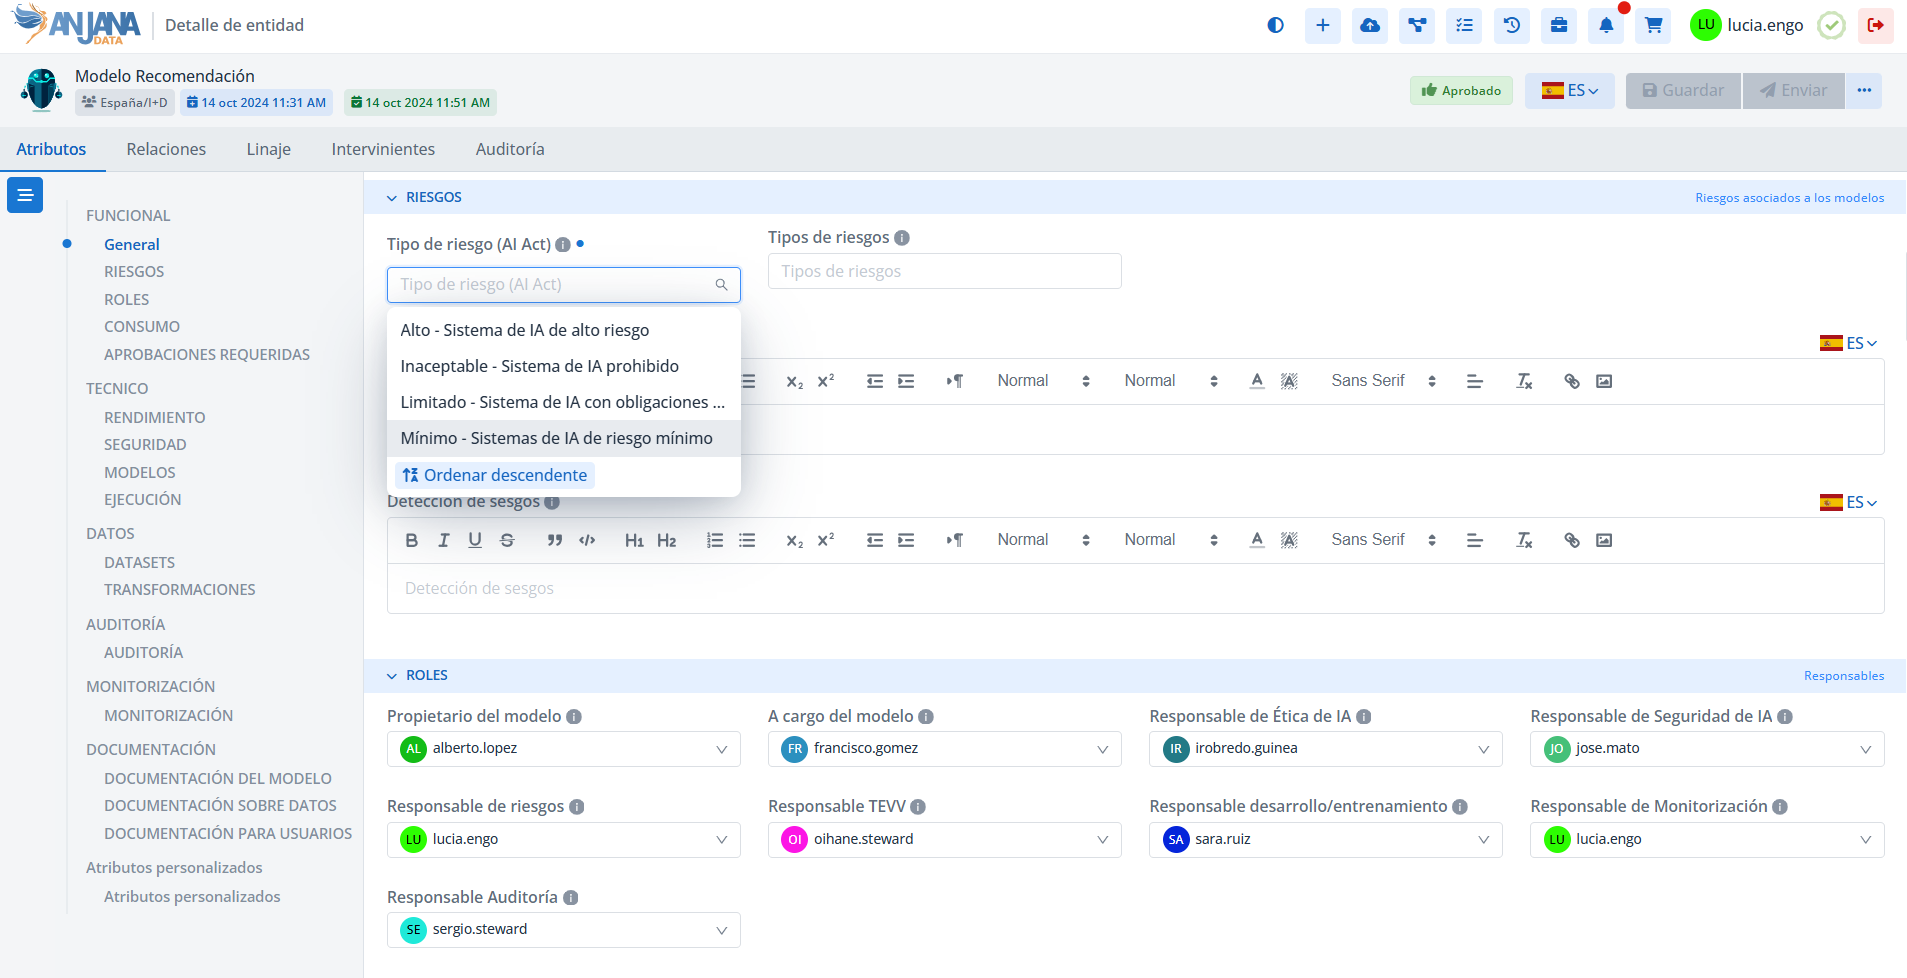Click the notifications bell icon
1907x978 pixels.
(1606, 26)
